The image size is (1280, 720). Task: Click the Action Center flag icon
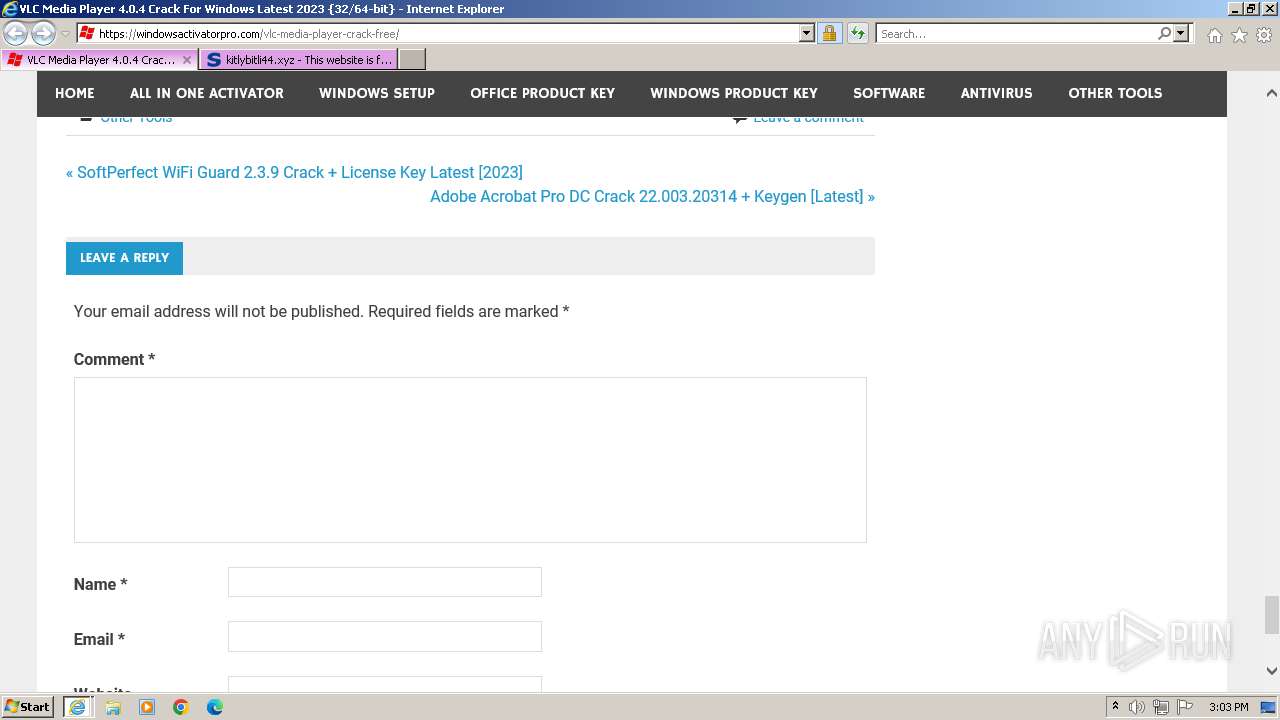[x=1185, y=707]
